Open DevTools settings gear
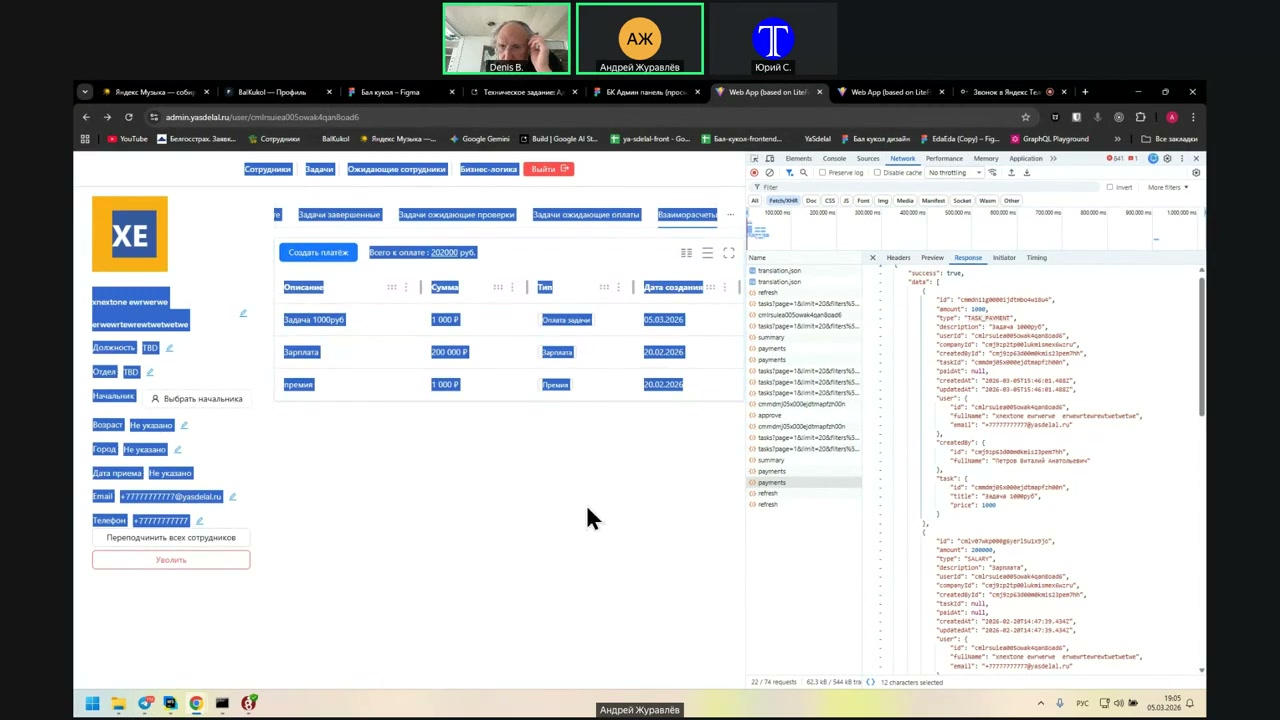The height and width of the screenshot is (720, 1280). click(x=1167, y=159)
